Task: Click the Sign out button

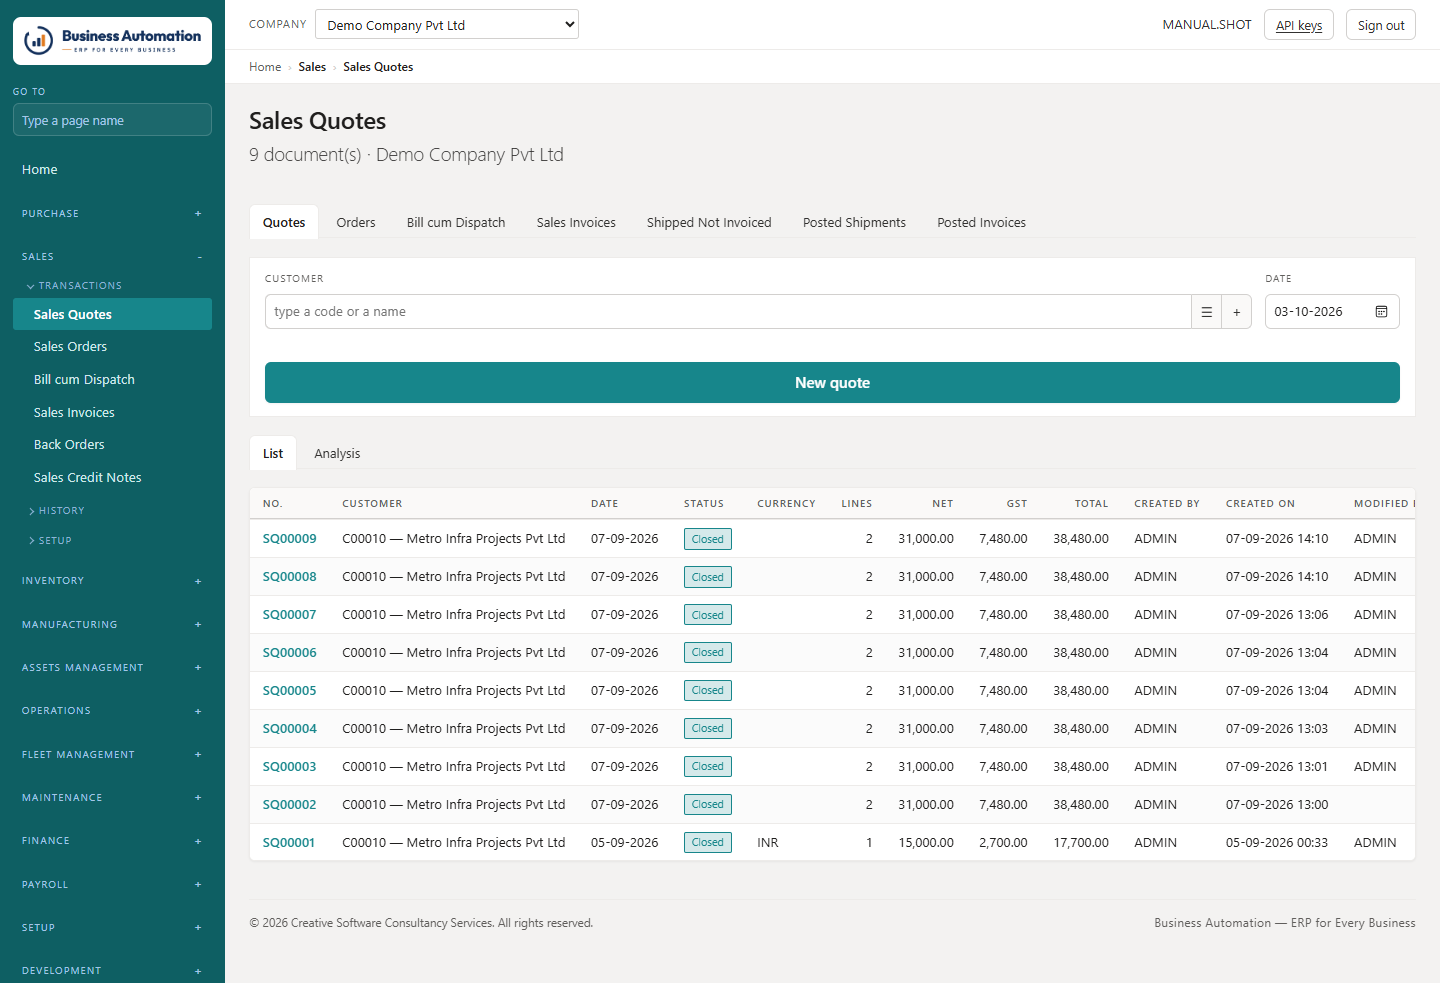Action: point(1381,25)
